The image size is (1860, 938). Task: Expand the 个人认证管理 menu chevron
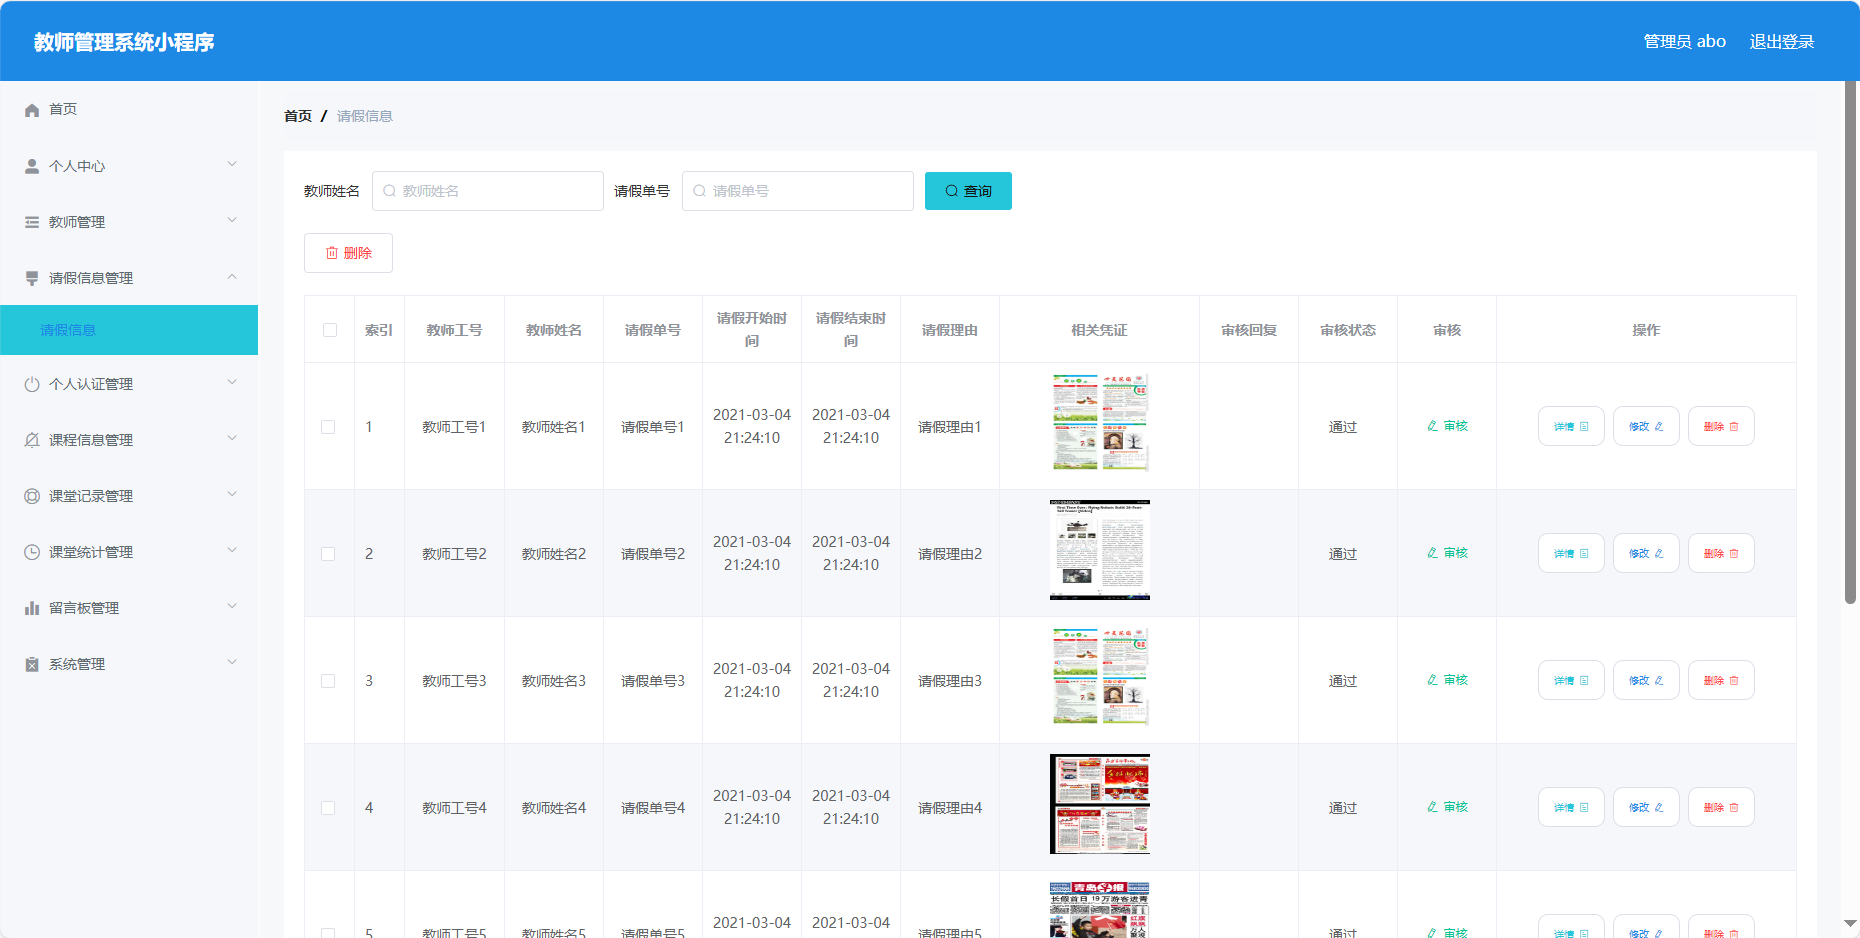pos(232,382)
